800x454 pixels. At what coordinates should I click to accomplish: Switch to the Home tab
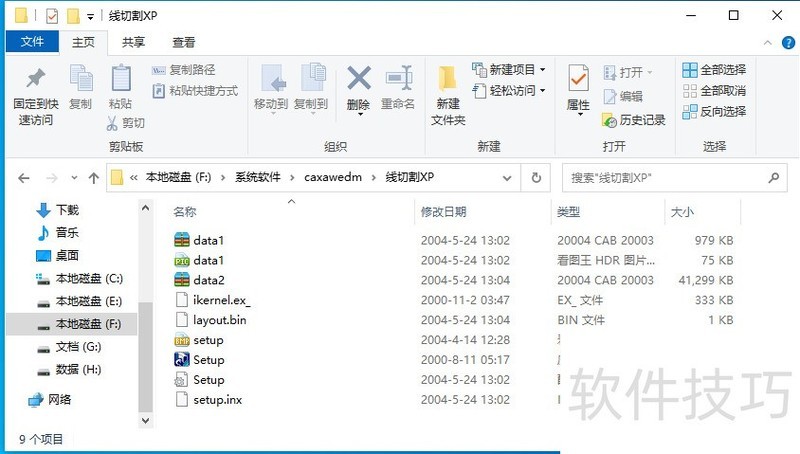pyautogui.click(x=83, y=42)
